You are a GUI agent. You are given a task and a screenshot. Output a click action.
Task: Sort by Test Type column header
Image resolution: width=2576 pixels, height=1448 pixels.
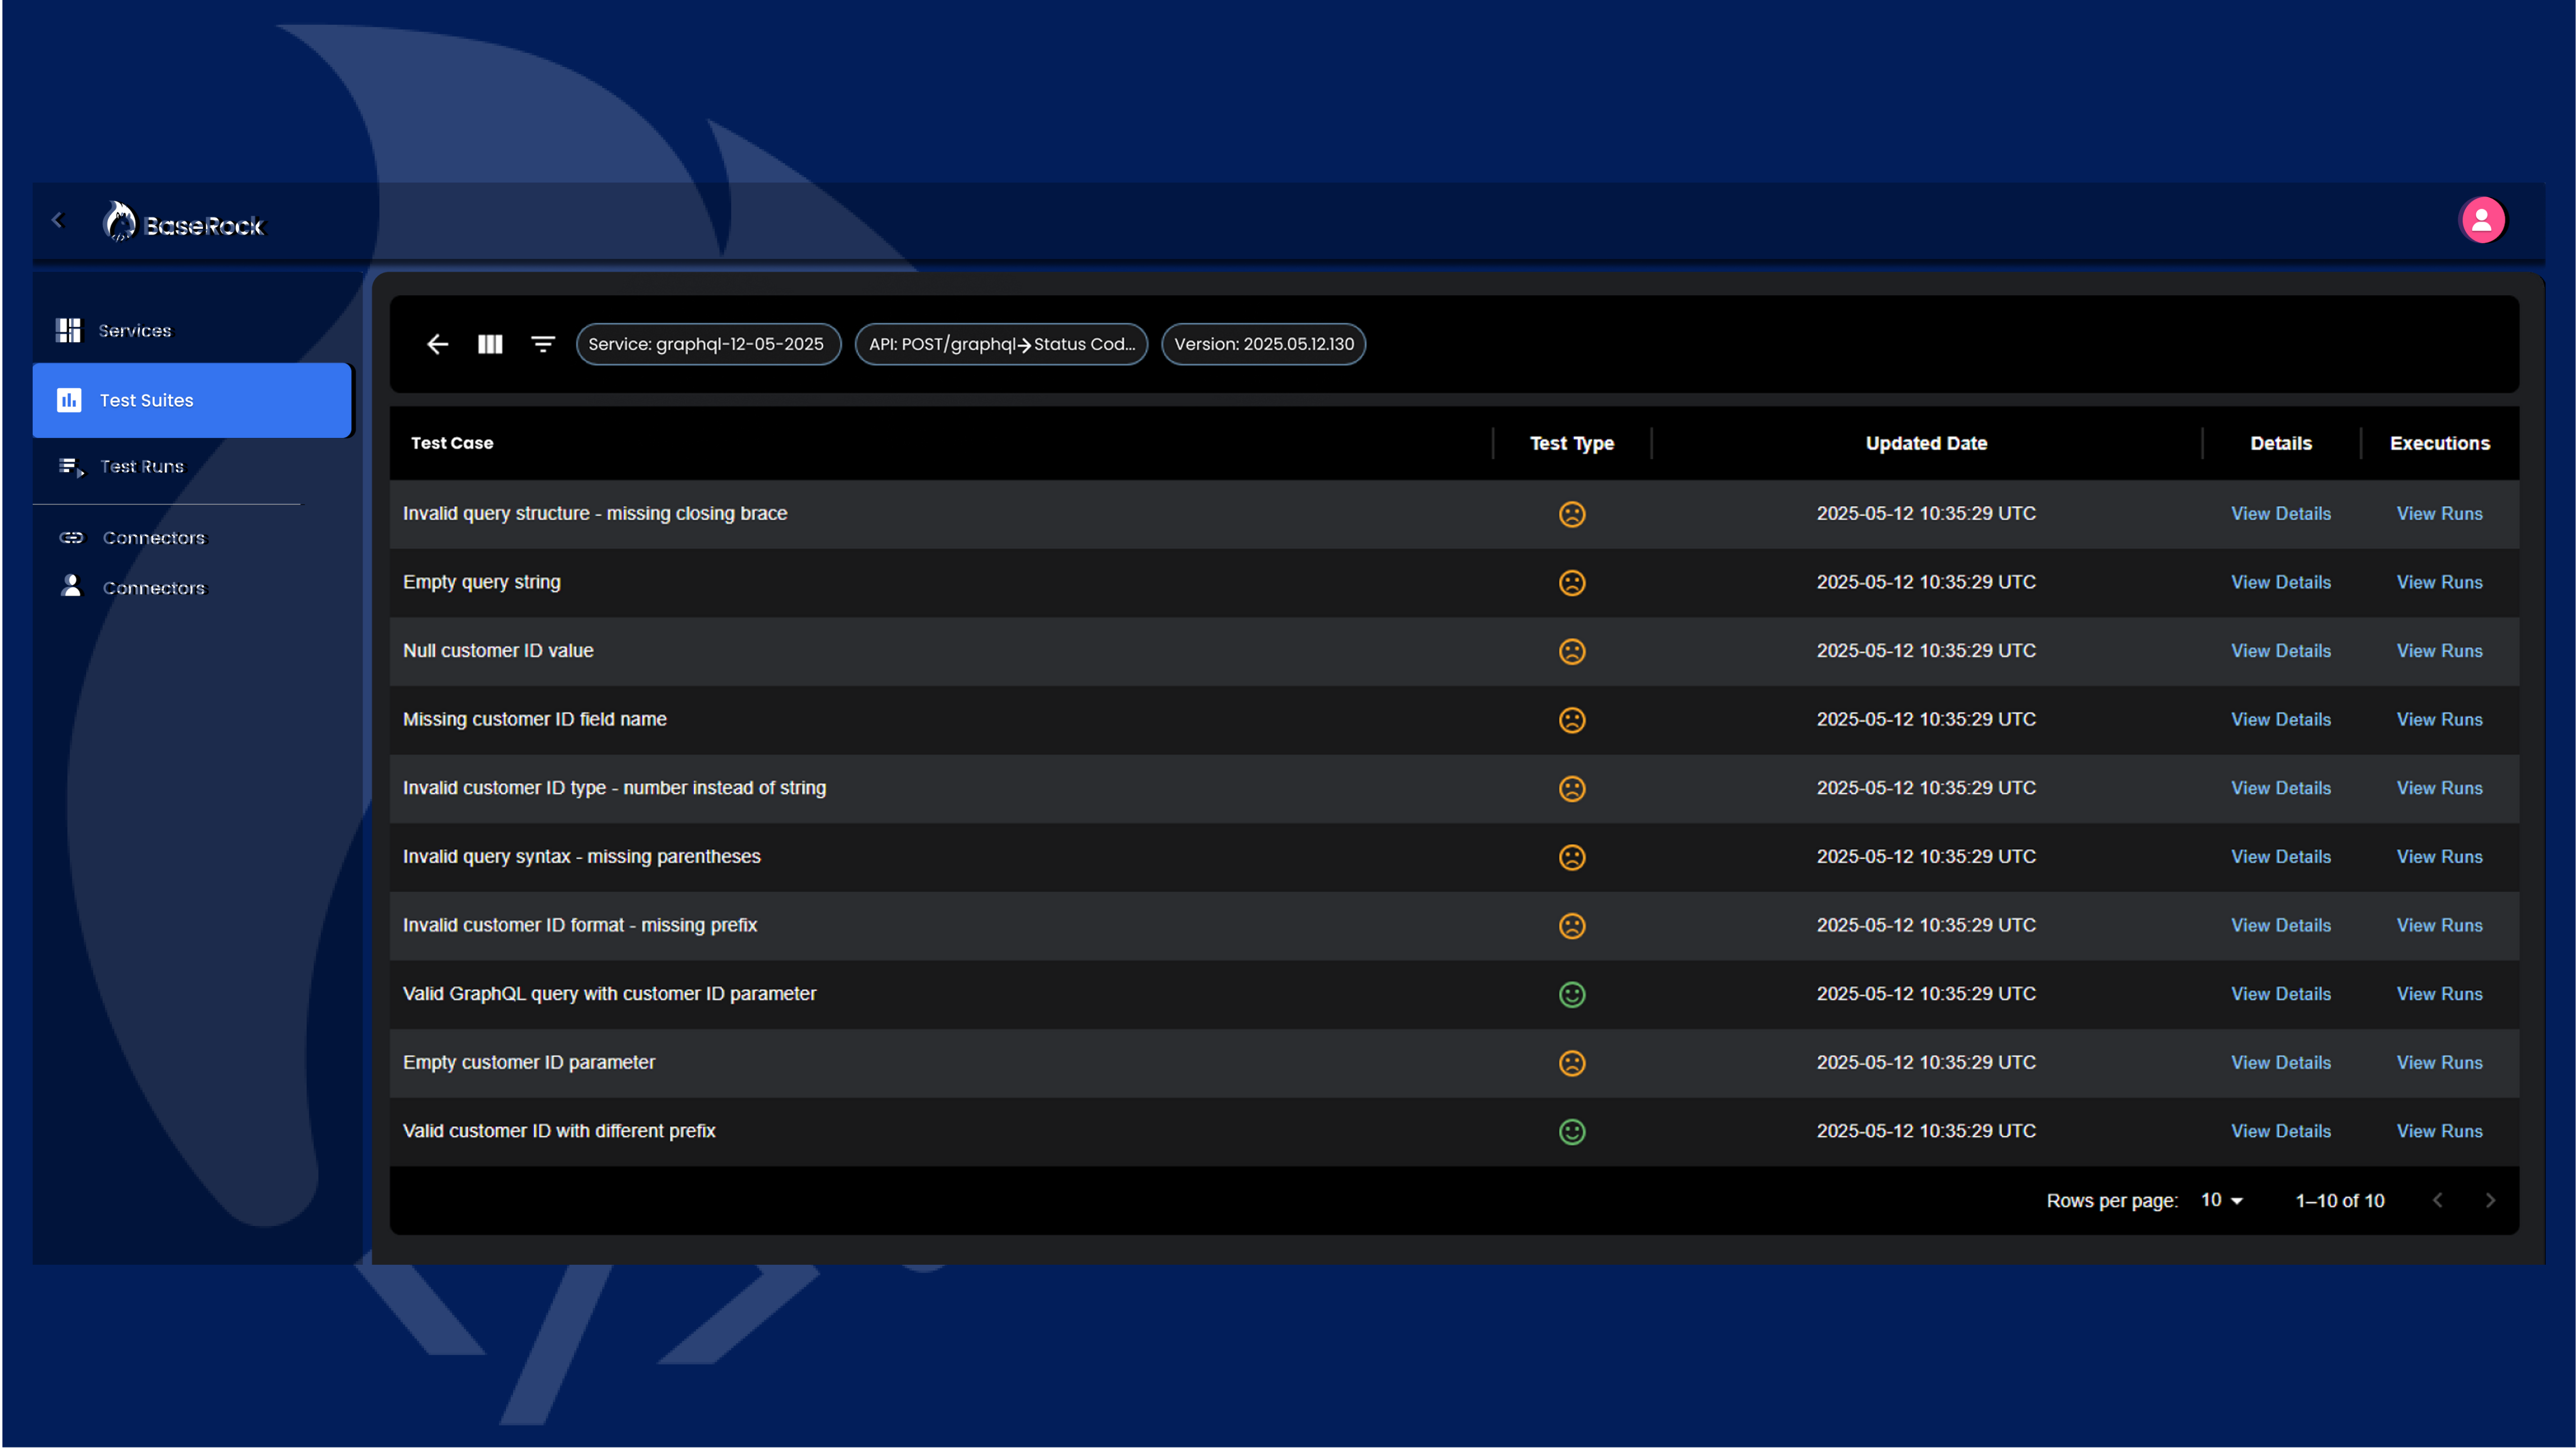click(1571, 443)
